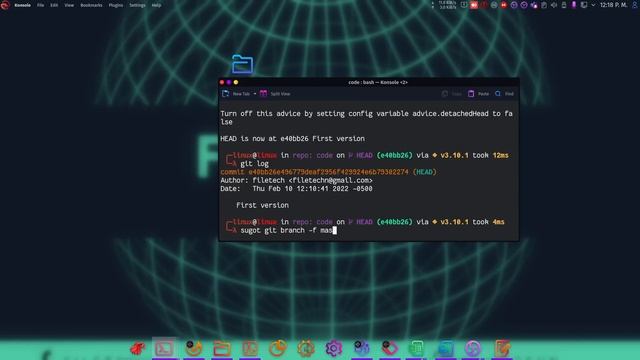The image size is (640, 360).
Task: Click the red bird app icon in dock
Action: pos(138,348)
